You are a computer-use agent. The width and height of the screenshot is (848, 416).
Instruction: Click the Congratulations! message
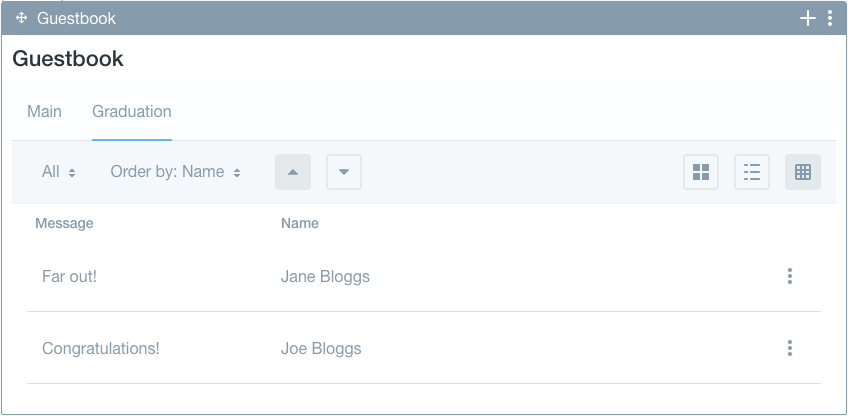point(101,348)
